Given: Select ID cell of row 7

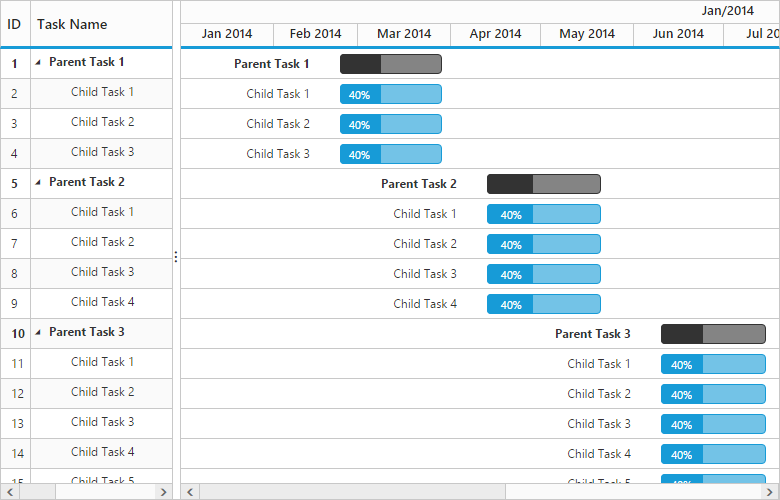Looking at the screenshot, I should pos(15,243).
